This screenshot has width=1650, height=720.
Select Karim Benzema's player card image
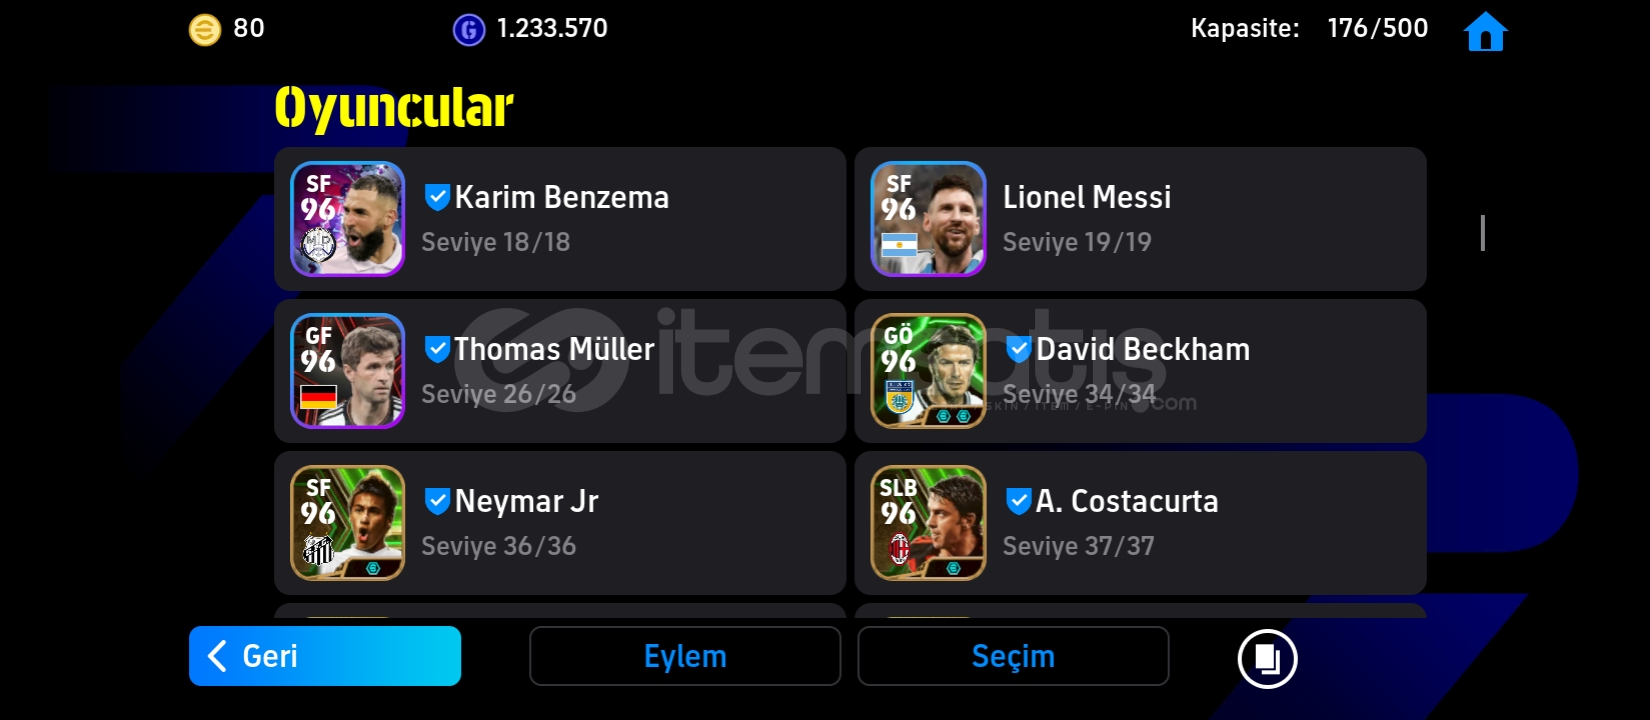tap(348, 219)
